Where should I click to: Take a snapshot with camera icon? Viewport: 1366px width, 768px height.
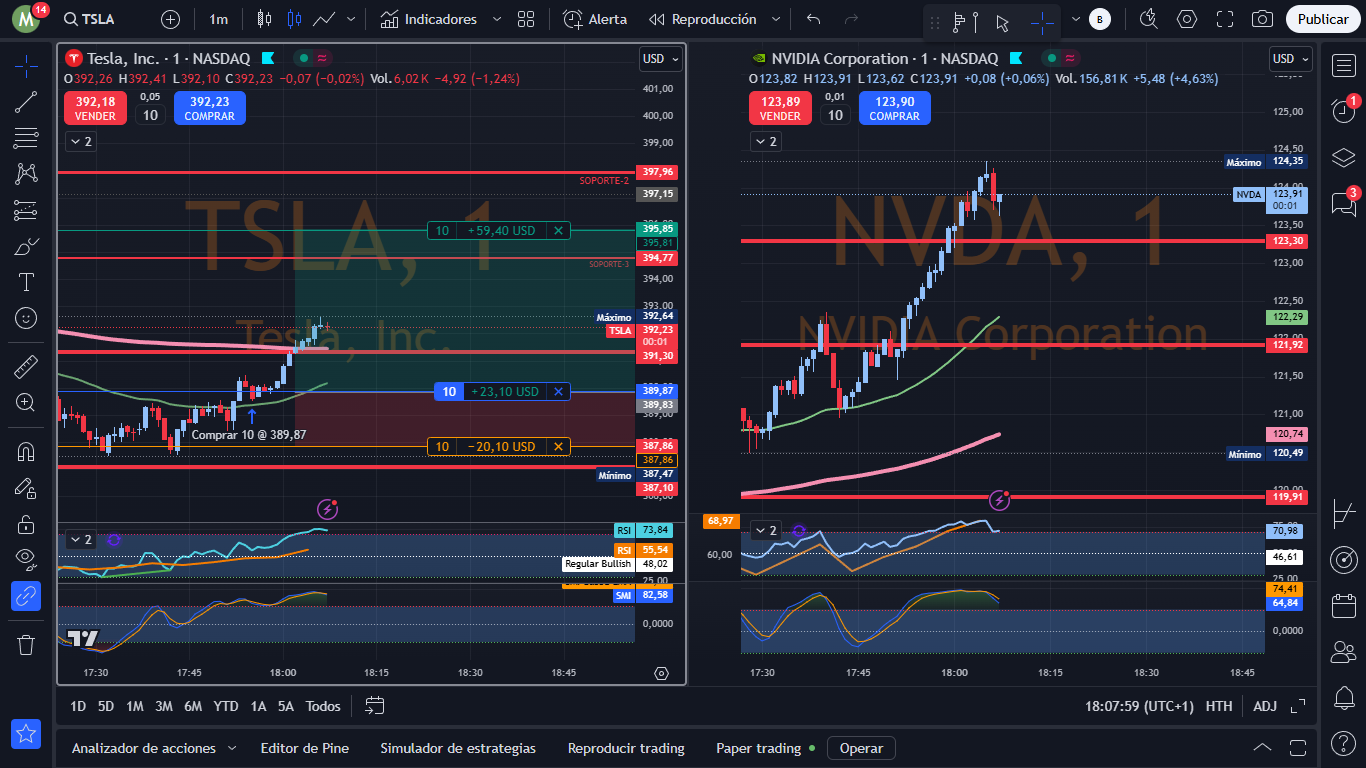(1263, 19)
